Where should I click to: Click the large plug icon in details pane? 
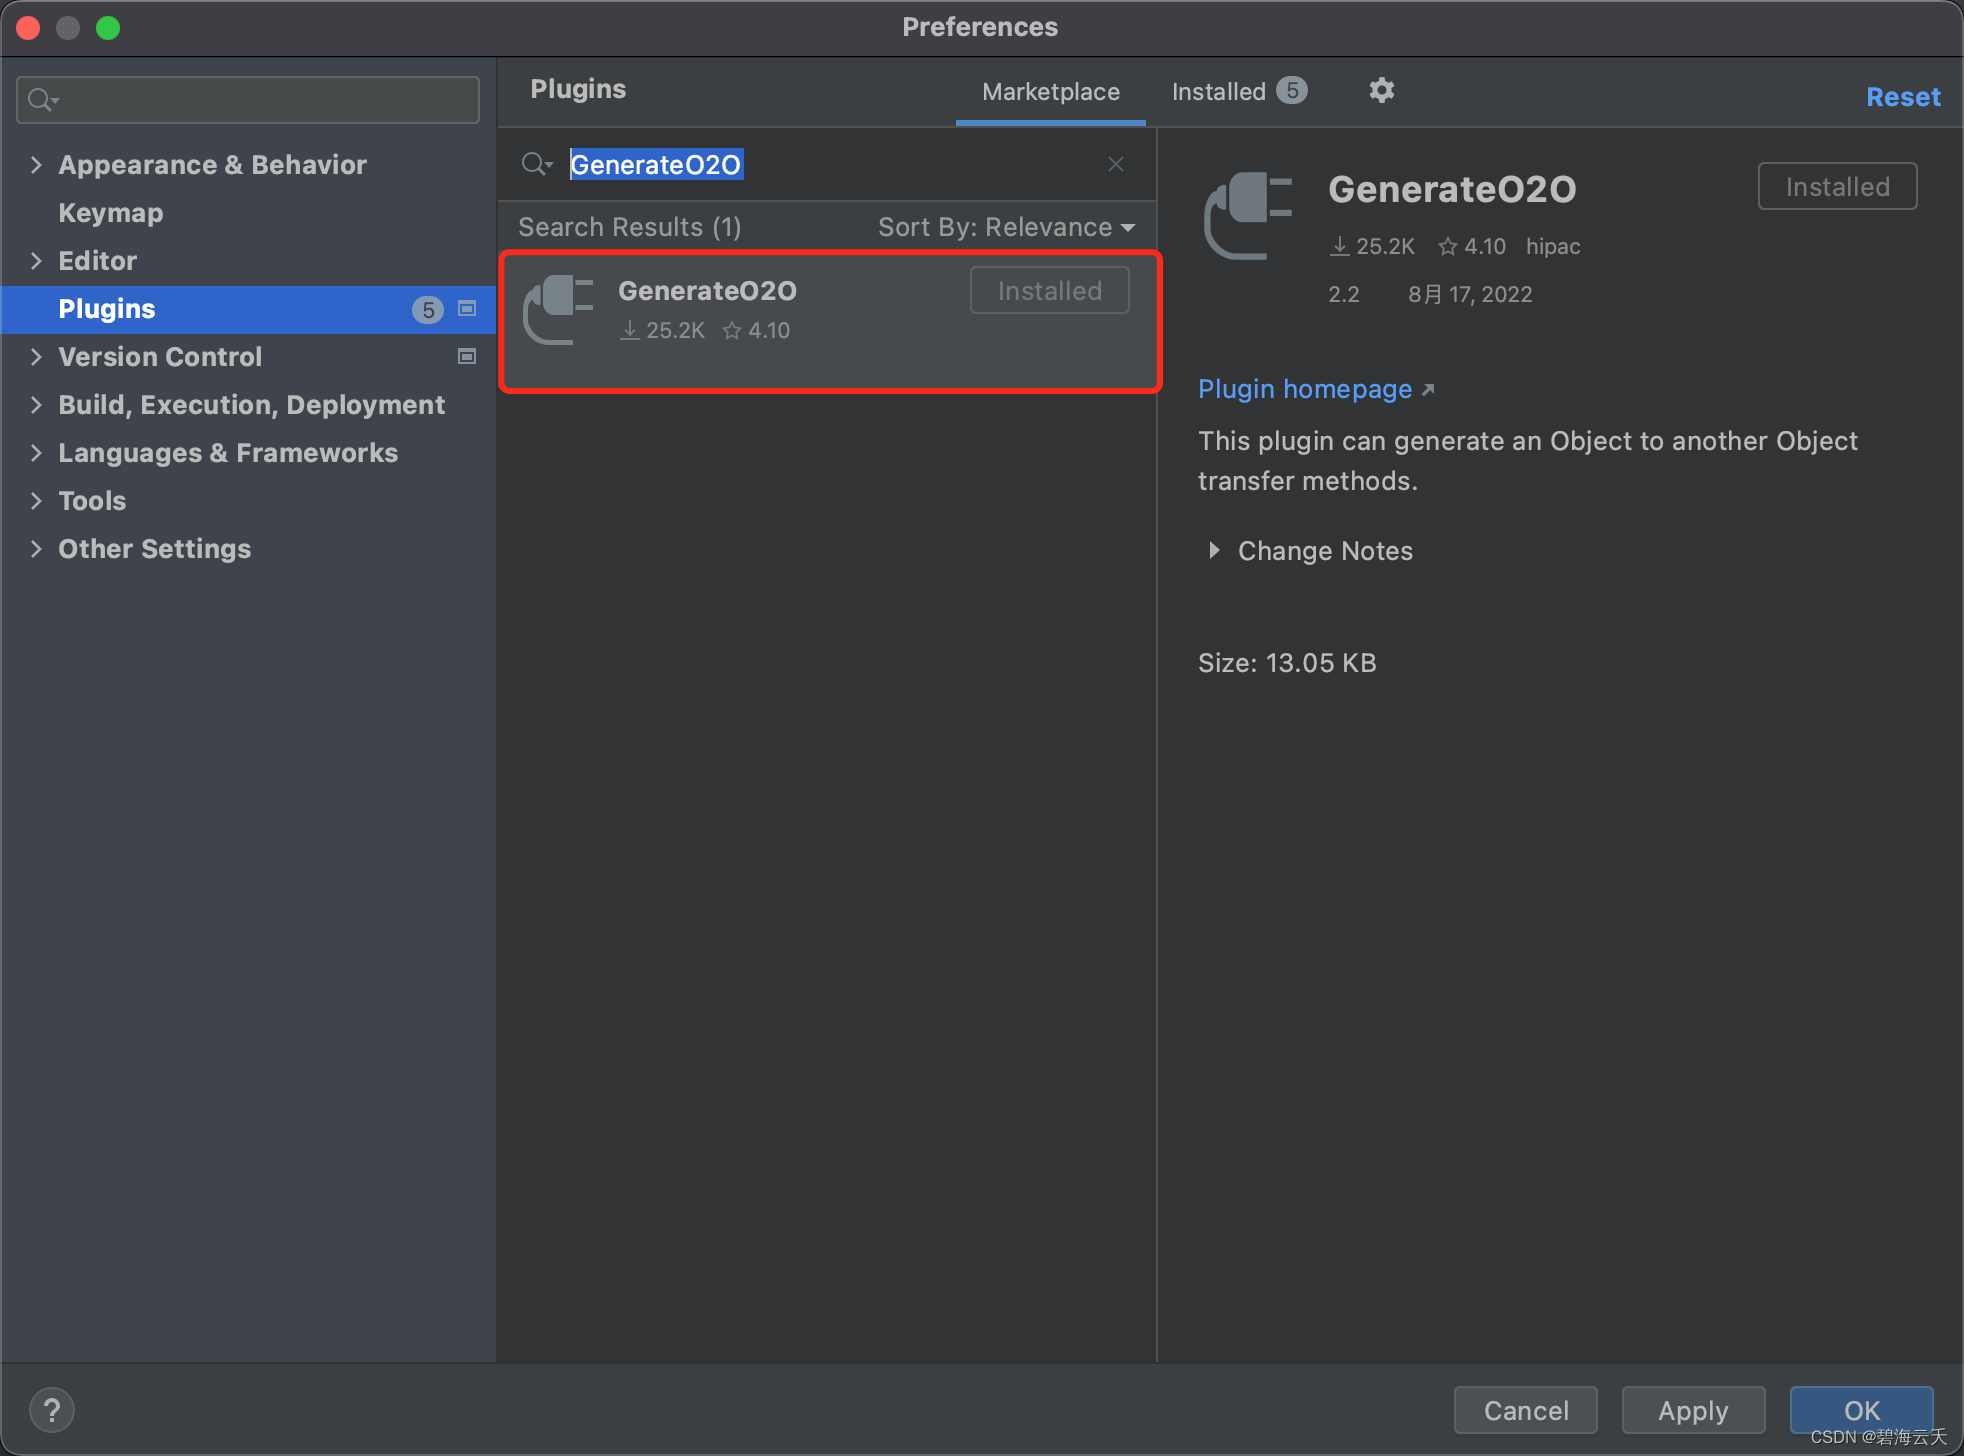point(1249,216)
